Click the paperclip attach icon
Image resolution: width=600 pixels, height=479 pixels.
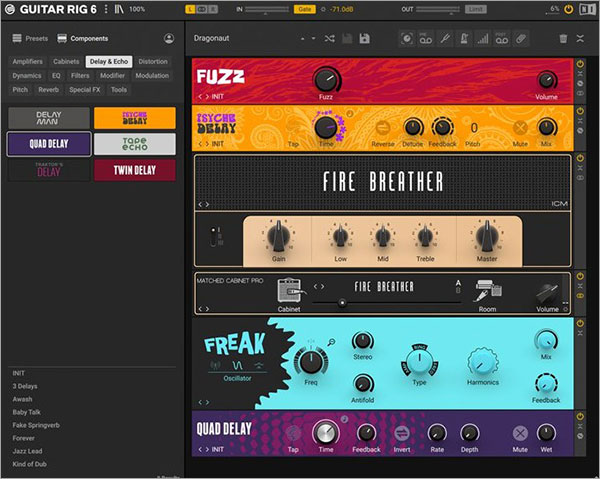tap(521, 39)
